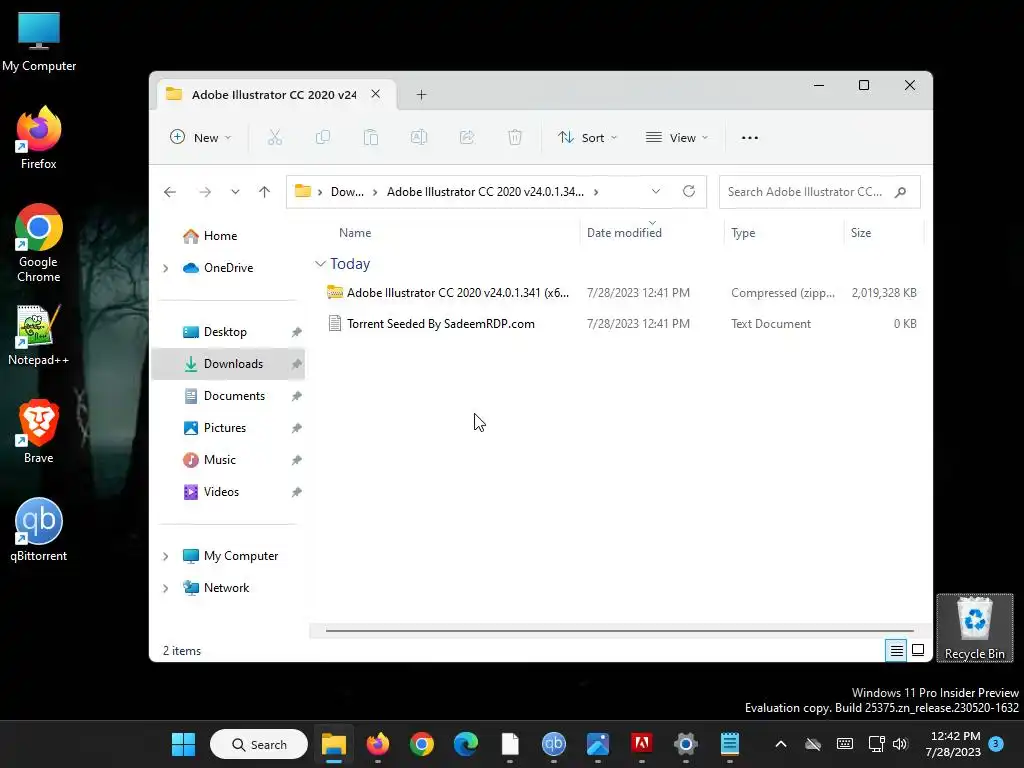Switch to large thumbnails view in status bar
Image resolution: width=1024 pixels, height=768 pixels.
(x=918, y=650)
